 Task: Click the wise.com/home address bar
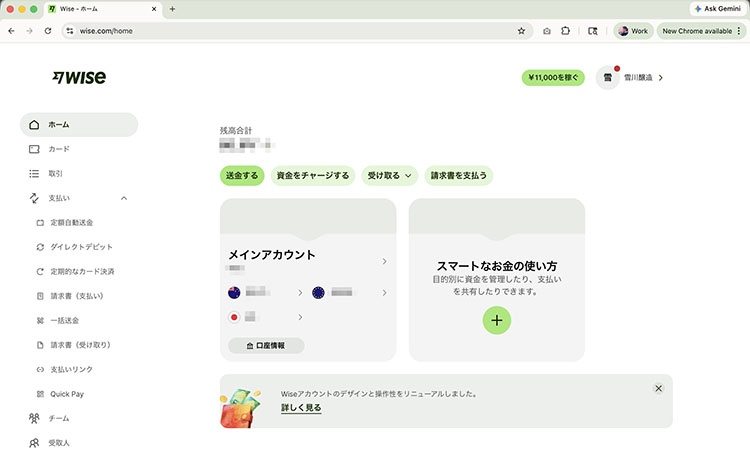pyautogui.click(x=297, y=31)
